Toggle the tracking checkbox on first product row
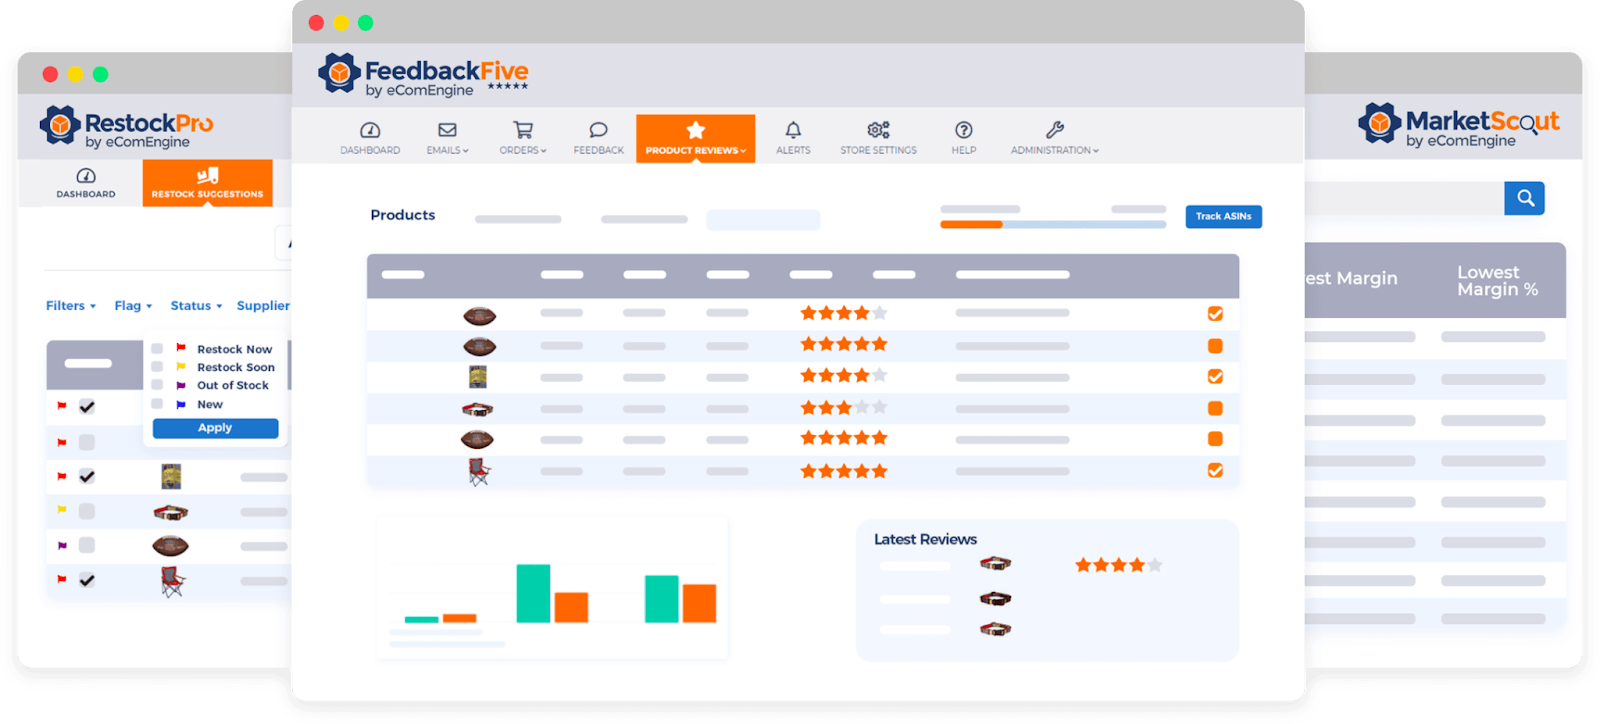This screenshot has width=1600, height=724. point(1215,314)
